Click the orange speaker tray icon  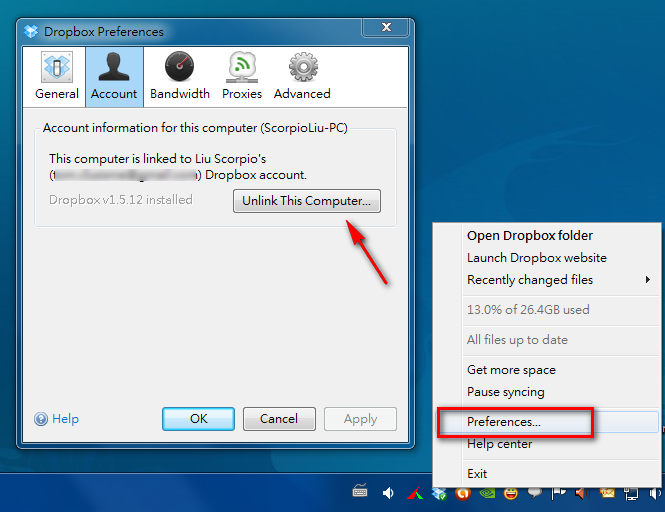582,493
